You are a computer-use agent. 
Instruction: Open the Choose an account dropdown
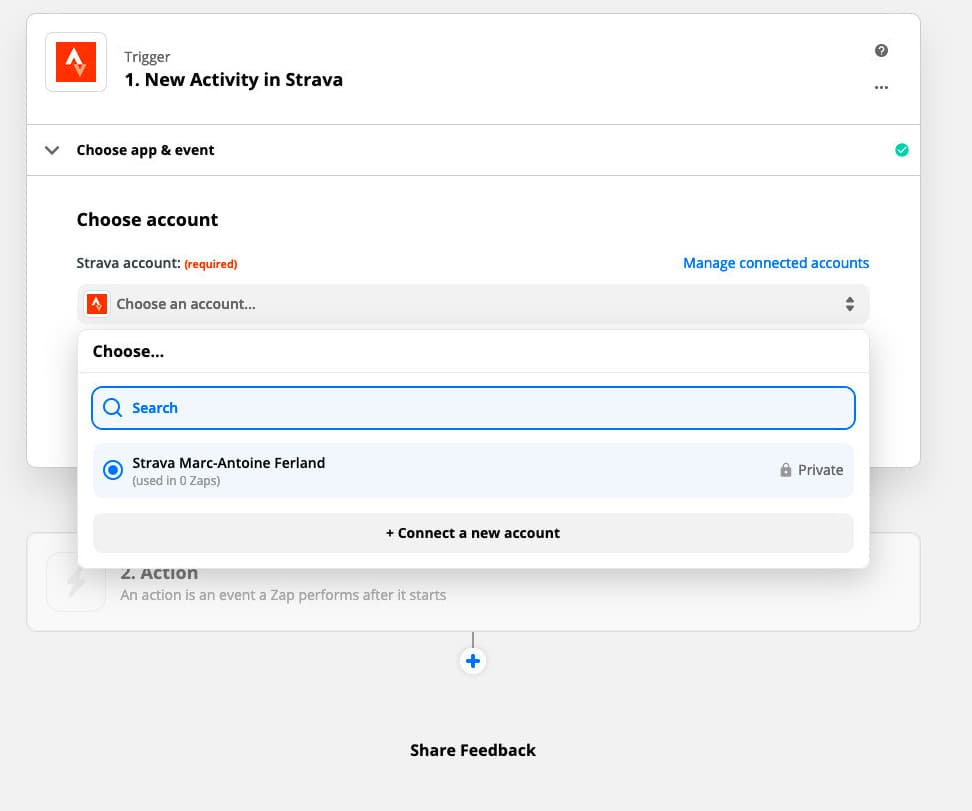(470, 303)
